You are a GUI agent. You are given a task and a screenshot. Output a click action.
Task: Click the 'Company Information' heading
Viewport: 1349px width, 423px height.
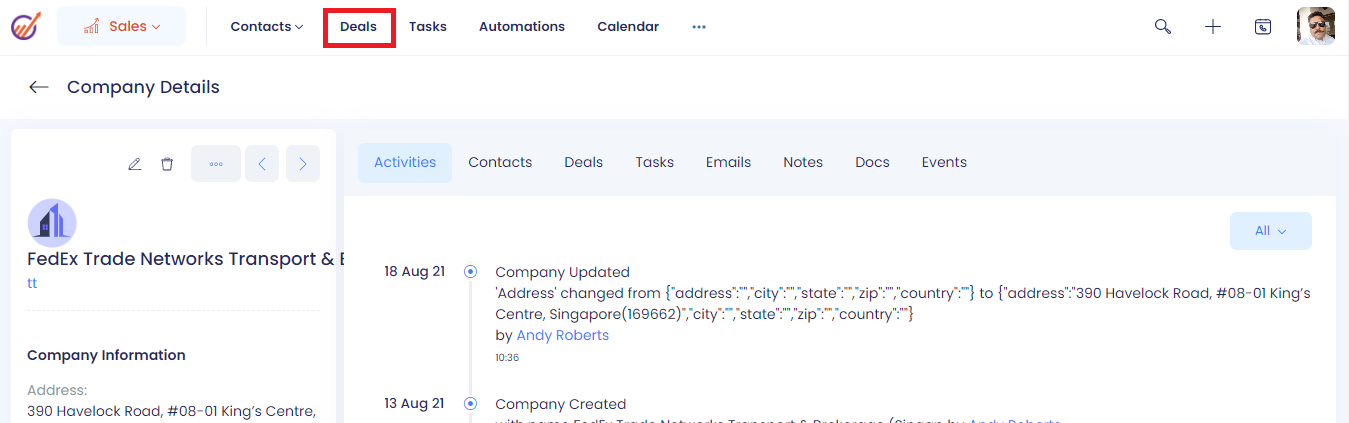106,355
